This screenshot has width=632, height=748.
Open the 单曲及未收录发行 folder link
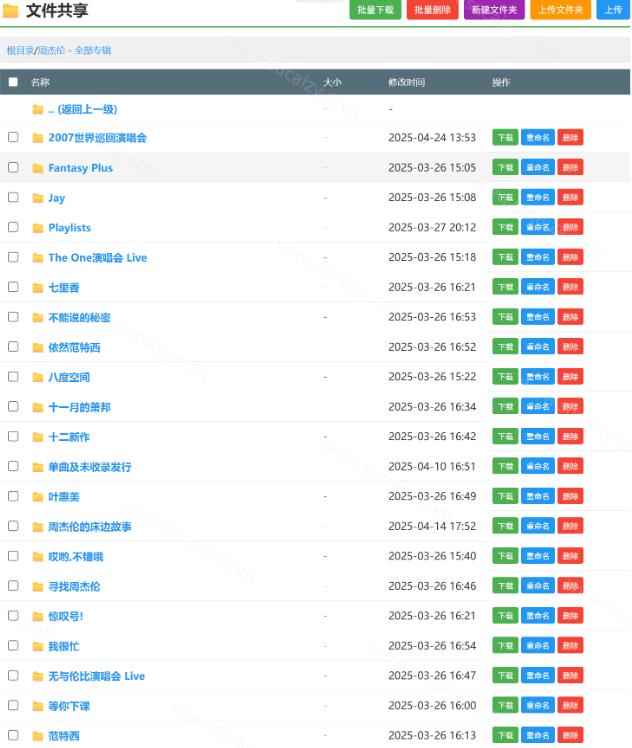click(90, 467)
